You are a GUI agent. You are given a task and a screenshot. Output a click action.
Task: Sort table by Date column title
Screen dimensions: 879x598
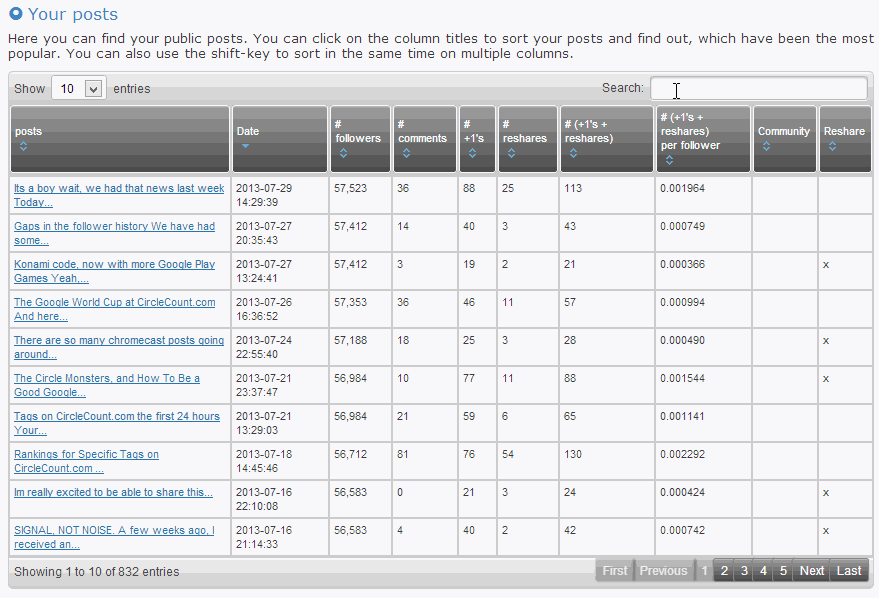248,131
